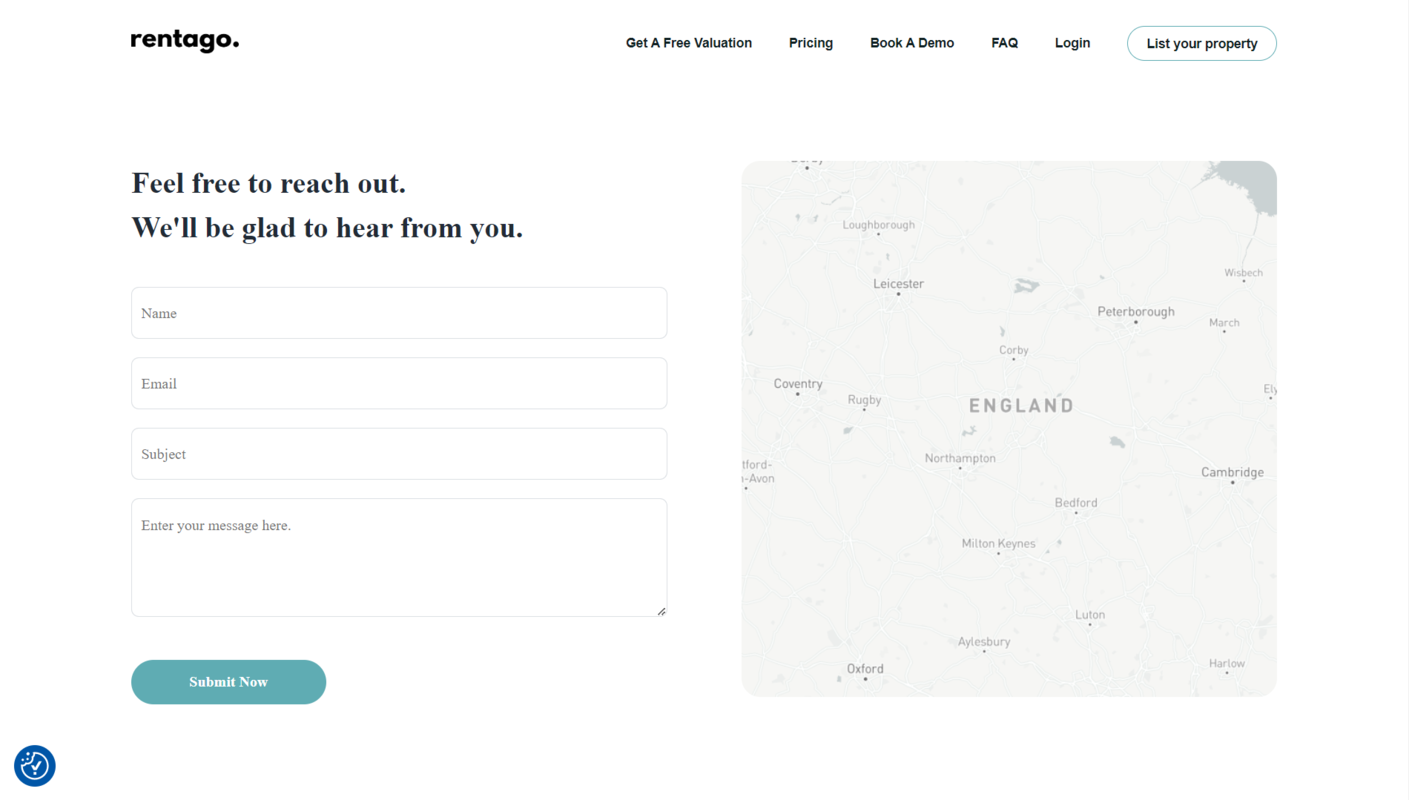
Task: Click the List your property button
Action: [x=1202, y=43]
